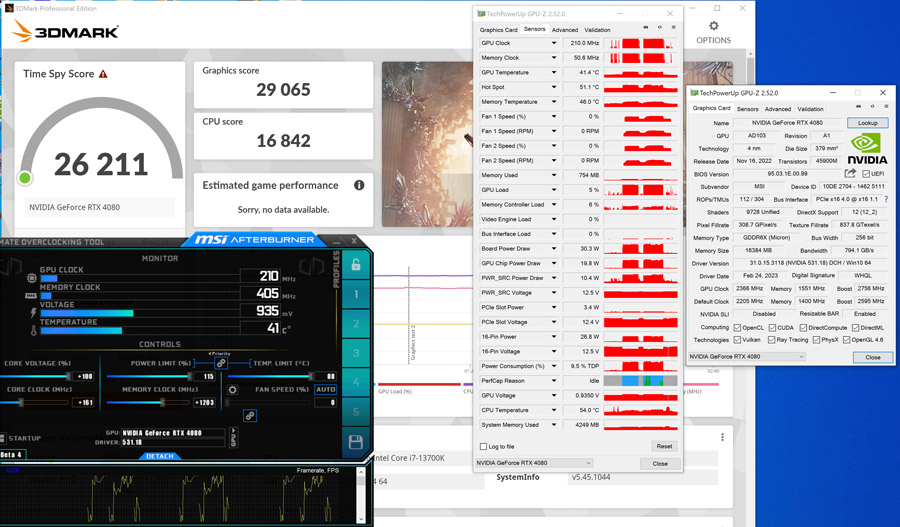Viewport: 900px width, 527px height.
Task: Open GPU selector dropdown in Sensors window
Action: pos(534,463)
